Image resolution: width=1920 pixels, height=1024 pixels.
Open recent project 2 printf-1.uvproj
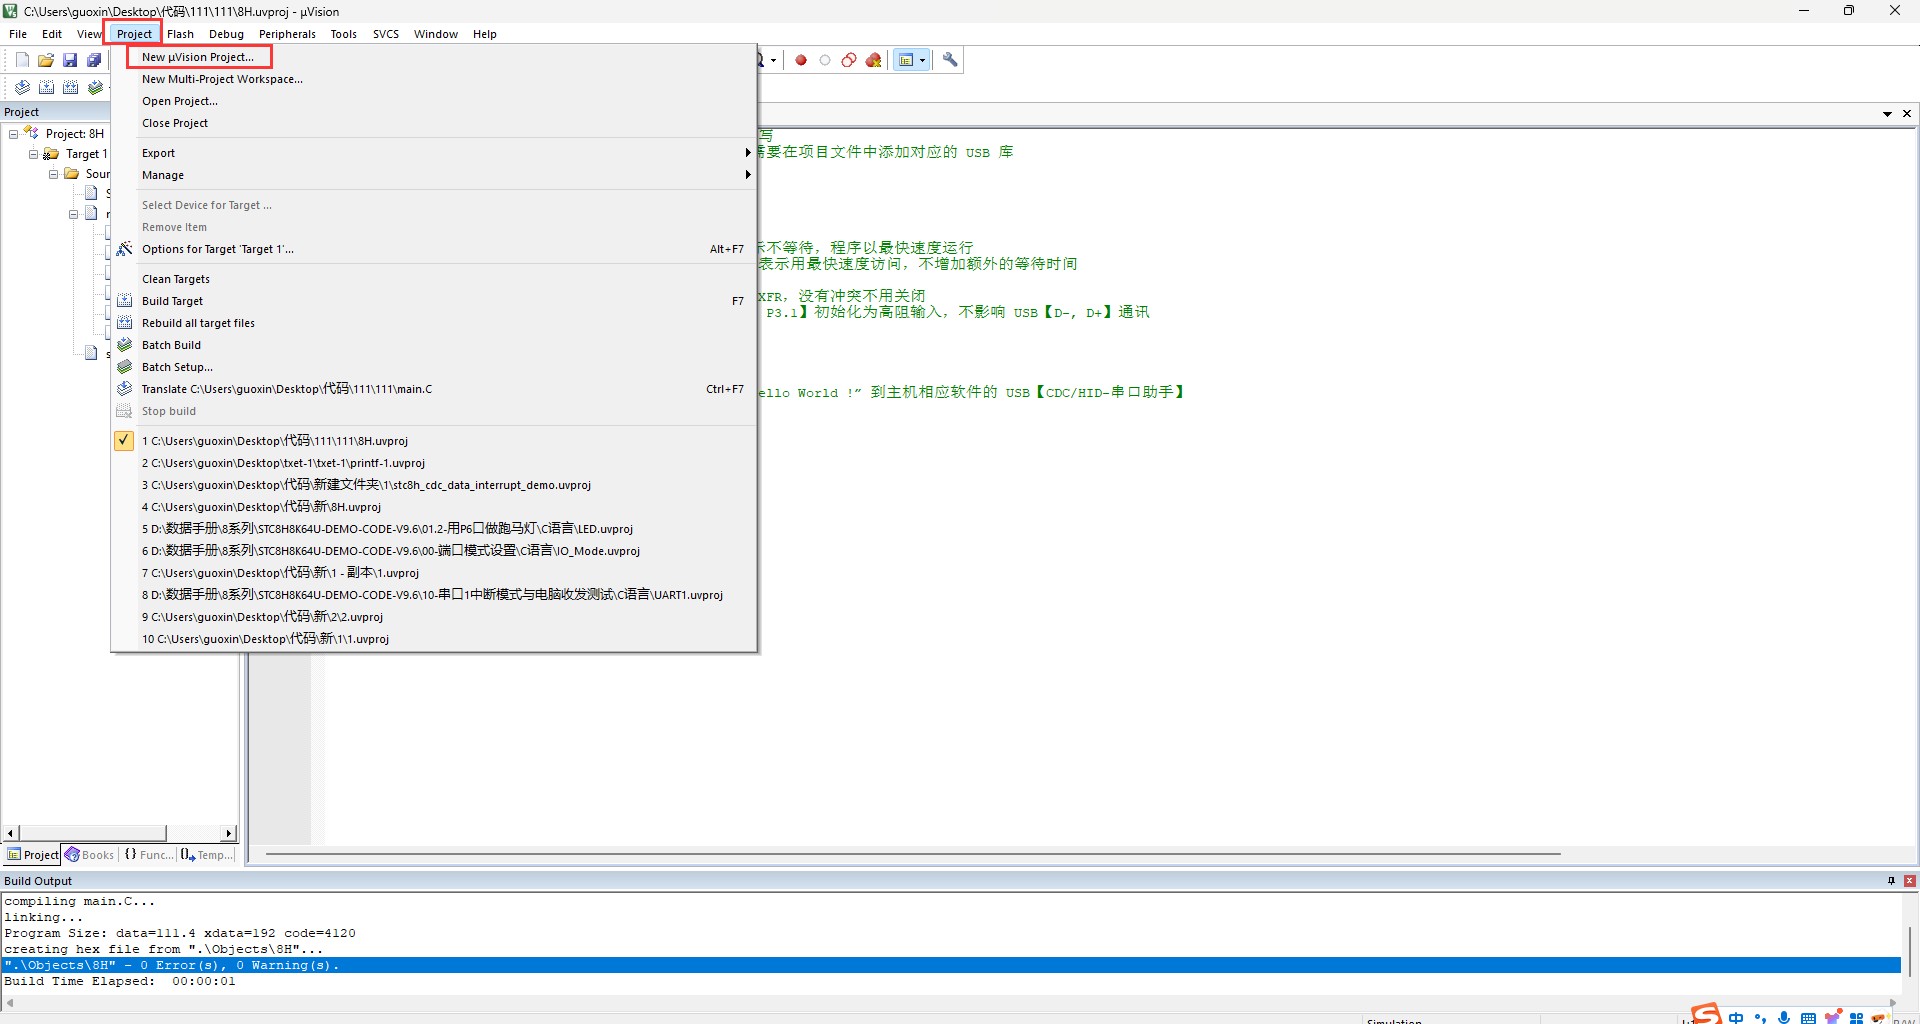pyautogui.click(x=434, y=463)
